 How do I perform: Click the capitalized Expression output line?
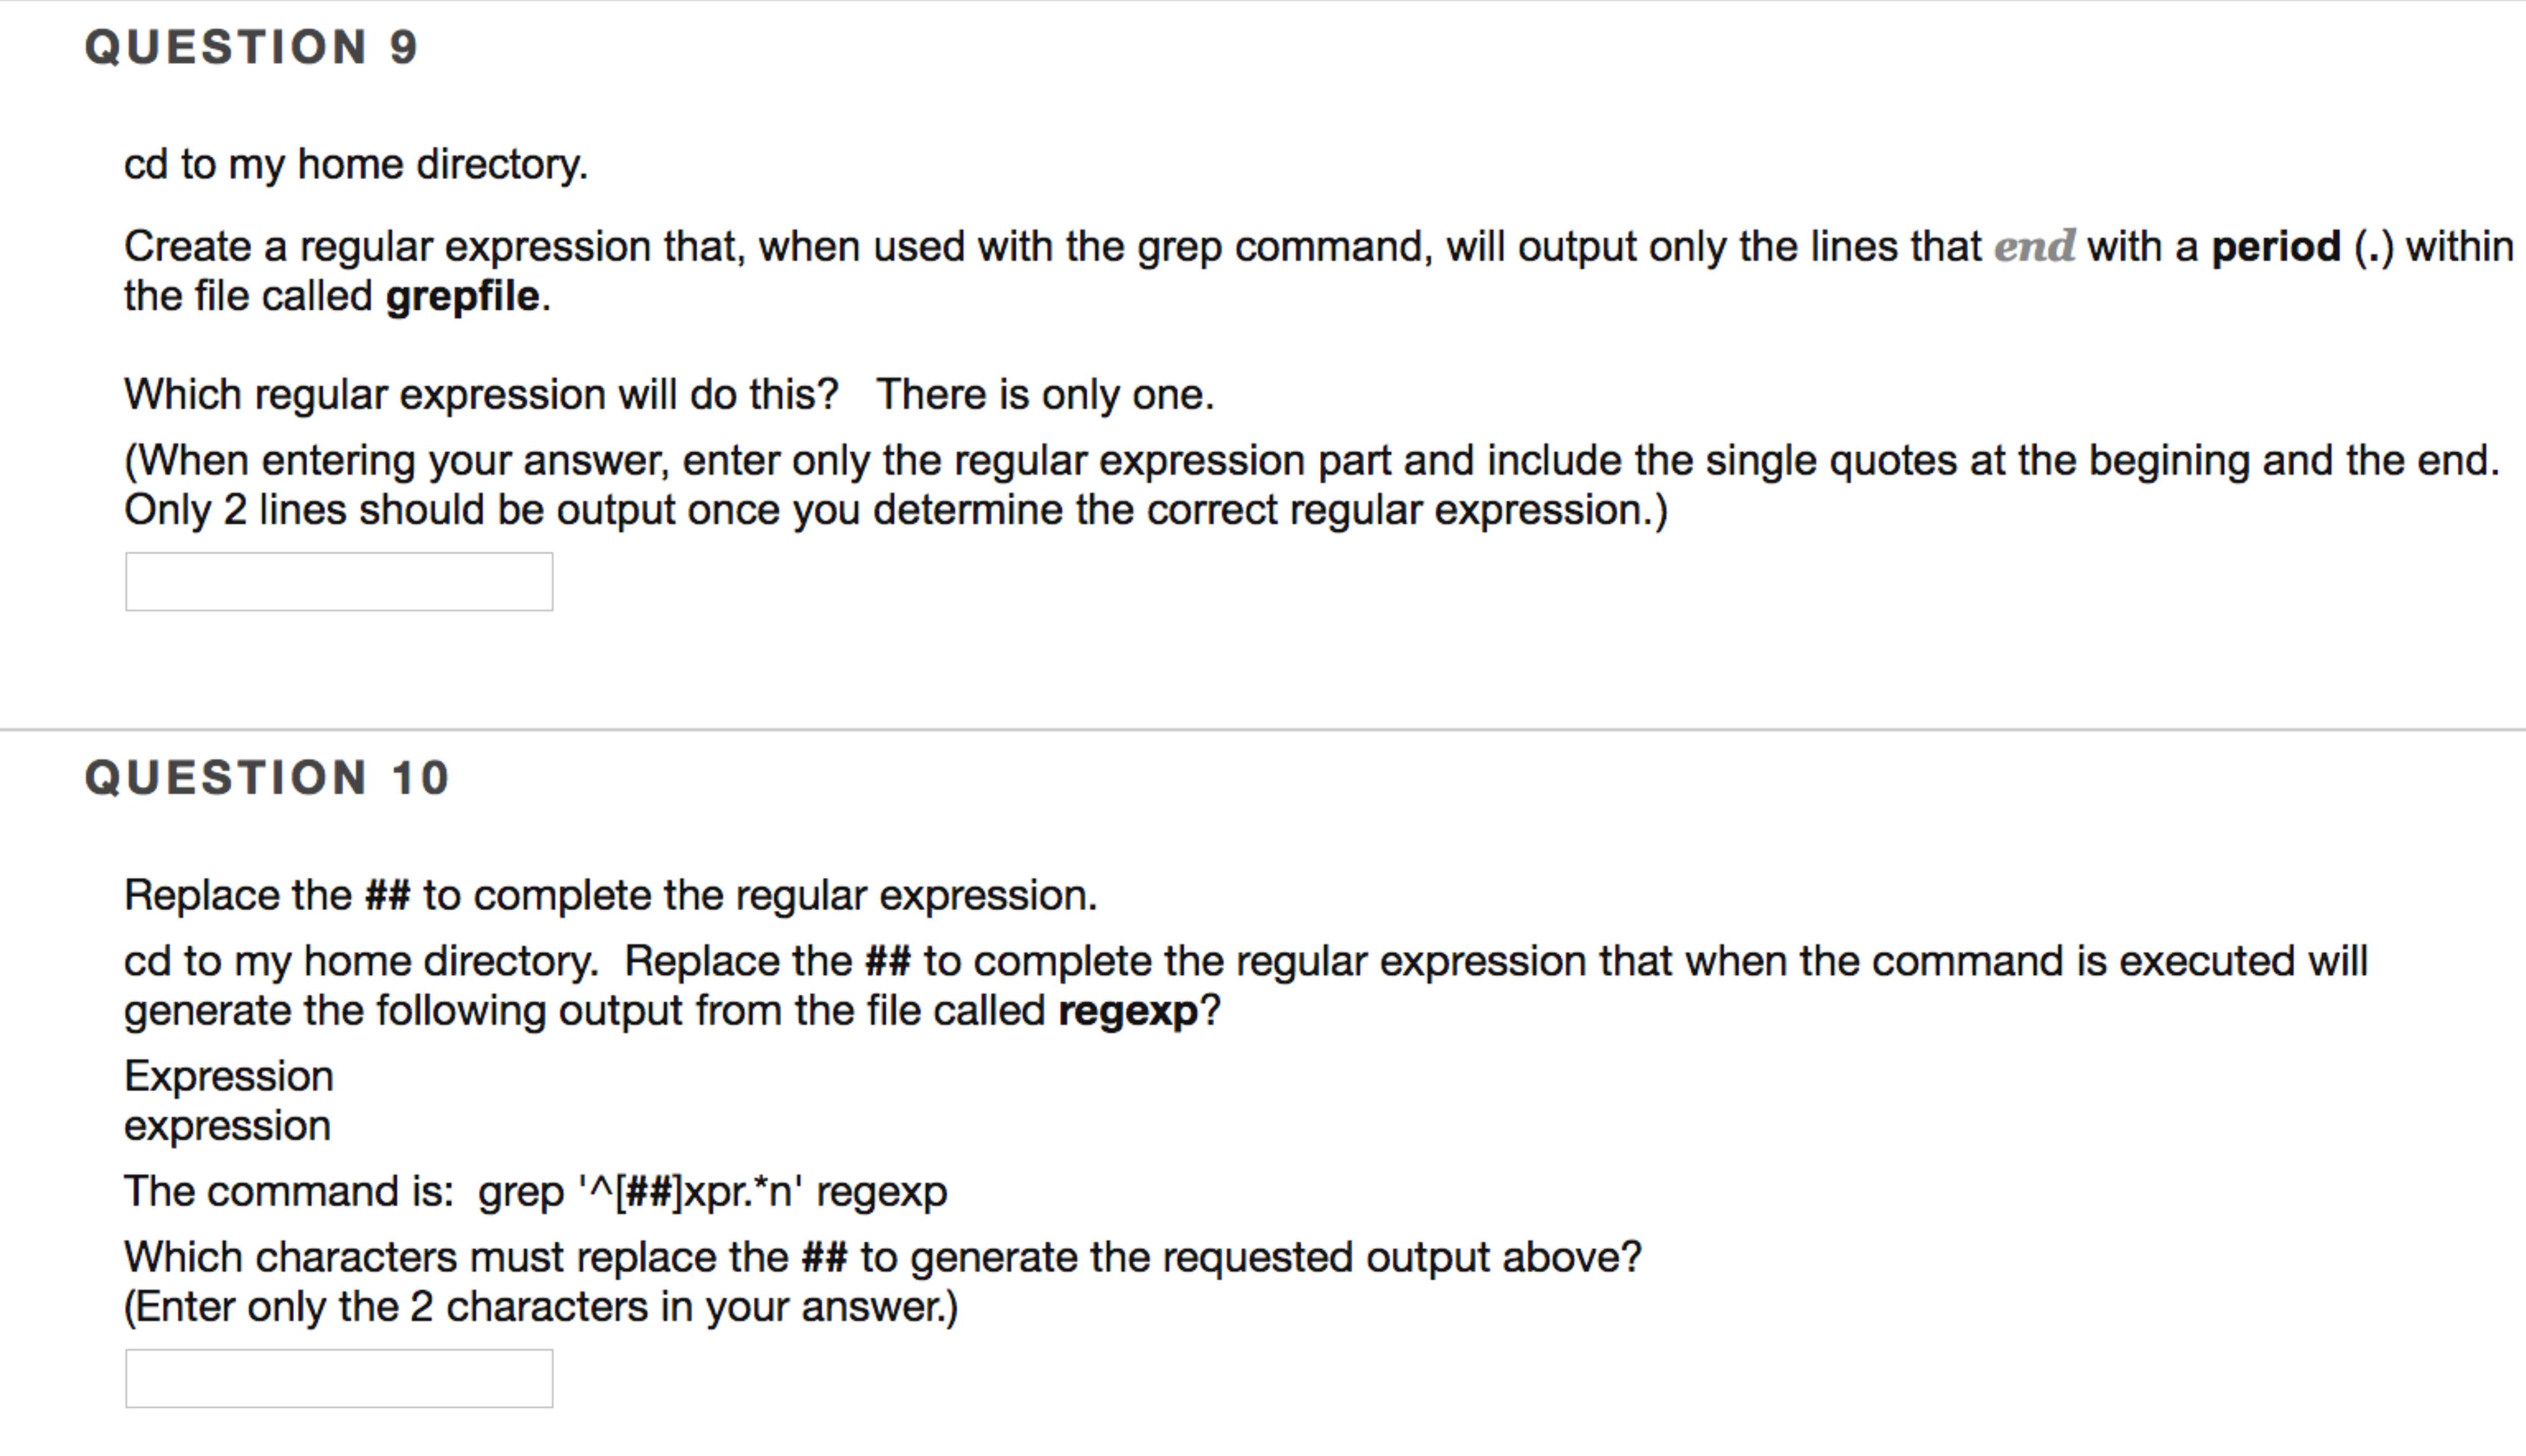point(229,1076)
